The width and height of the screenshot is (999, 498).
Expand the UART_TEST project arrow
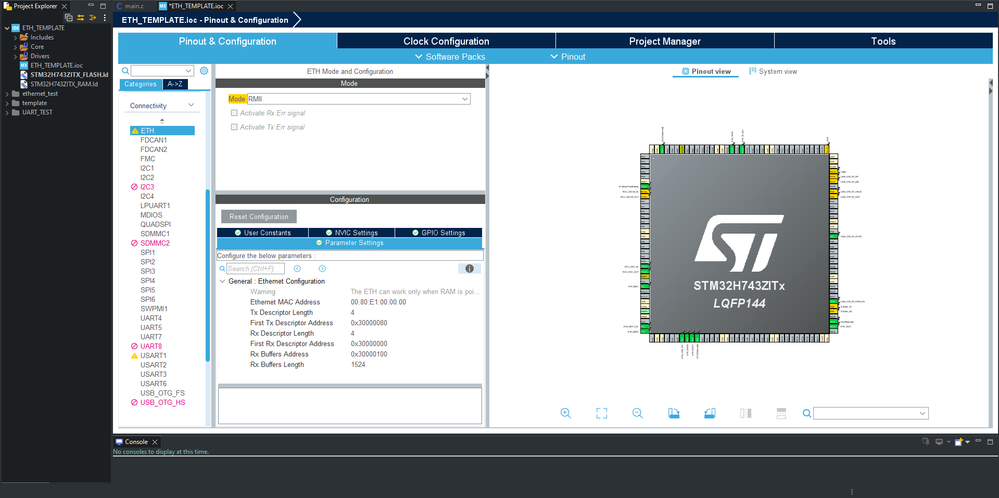pos(6,112)
